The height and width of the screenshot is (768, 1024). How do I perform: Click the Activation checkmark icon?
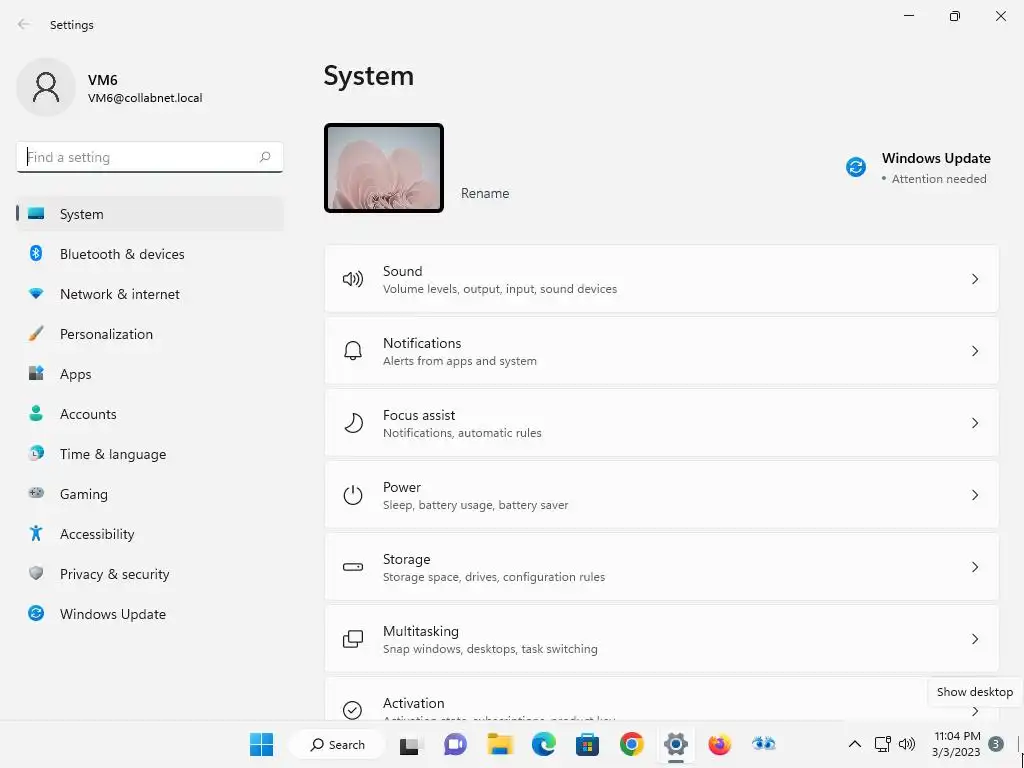coord(353,710)
